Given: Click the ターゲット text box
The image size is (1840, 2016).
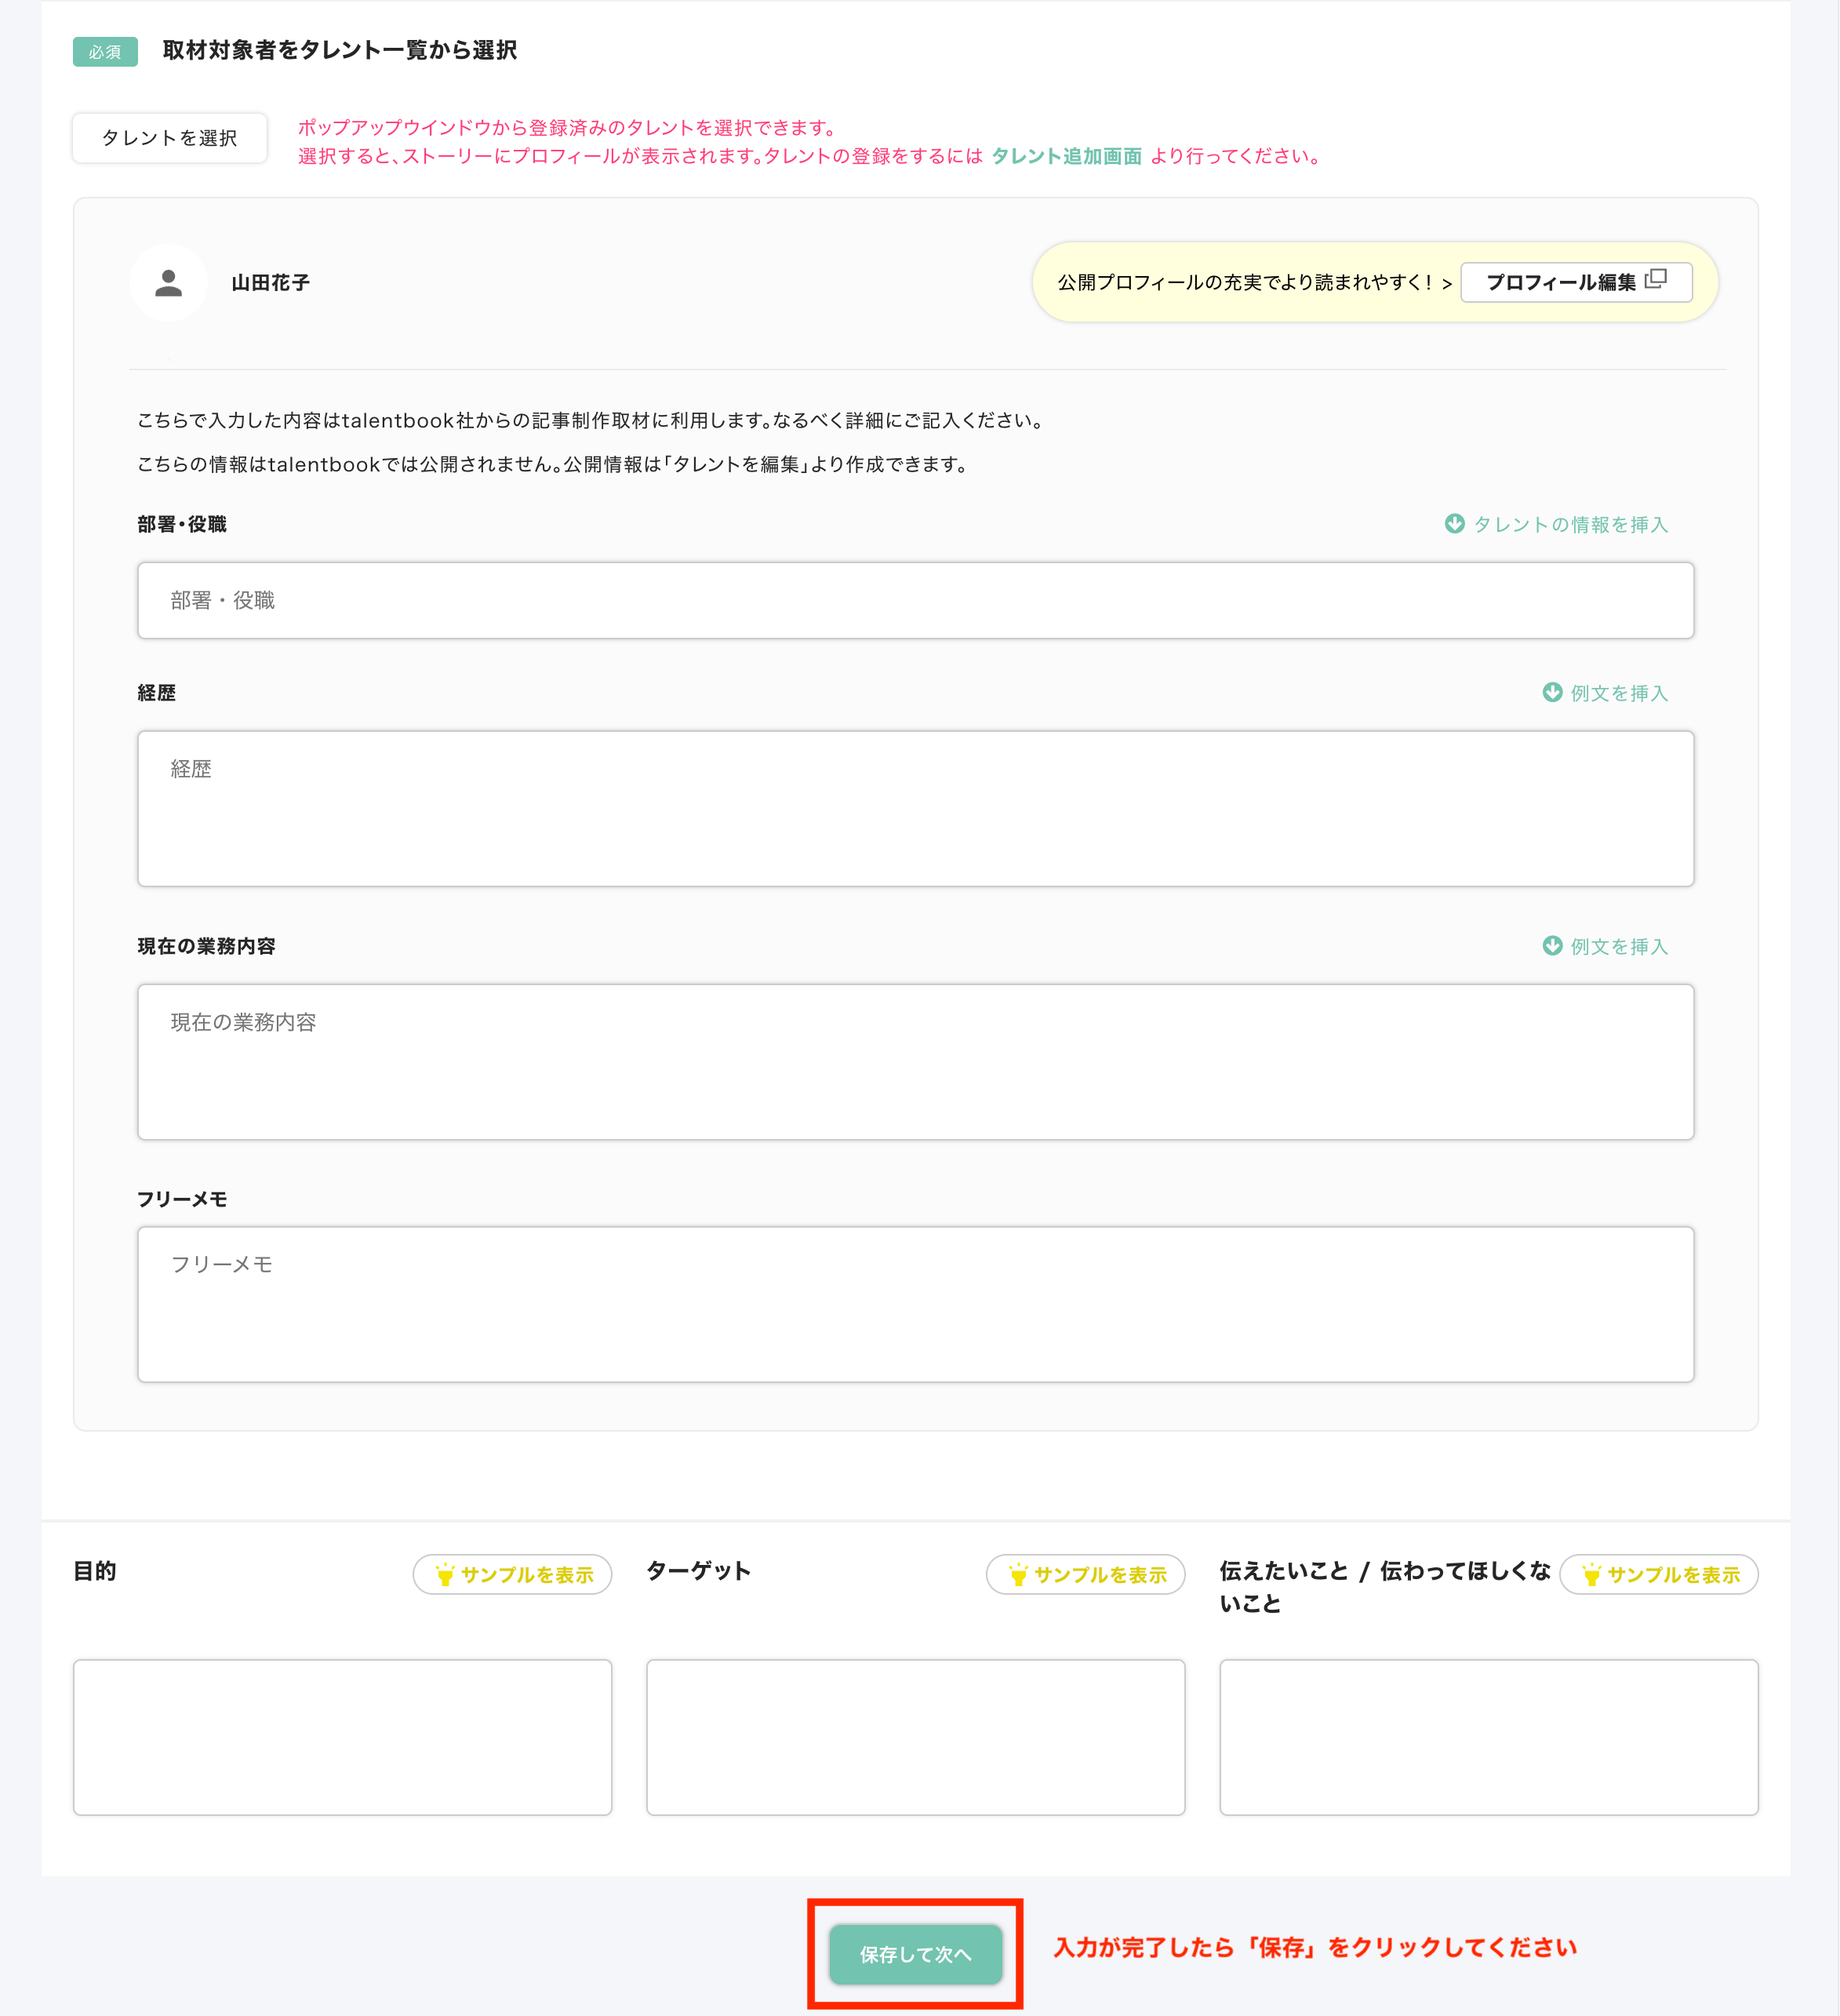Looking at the screenshot, I should coord(915,1737).
